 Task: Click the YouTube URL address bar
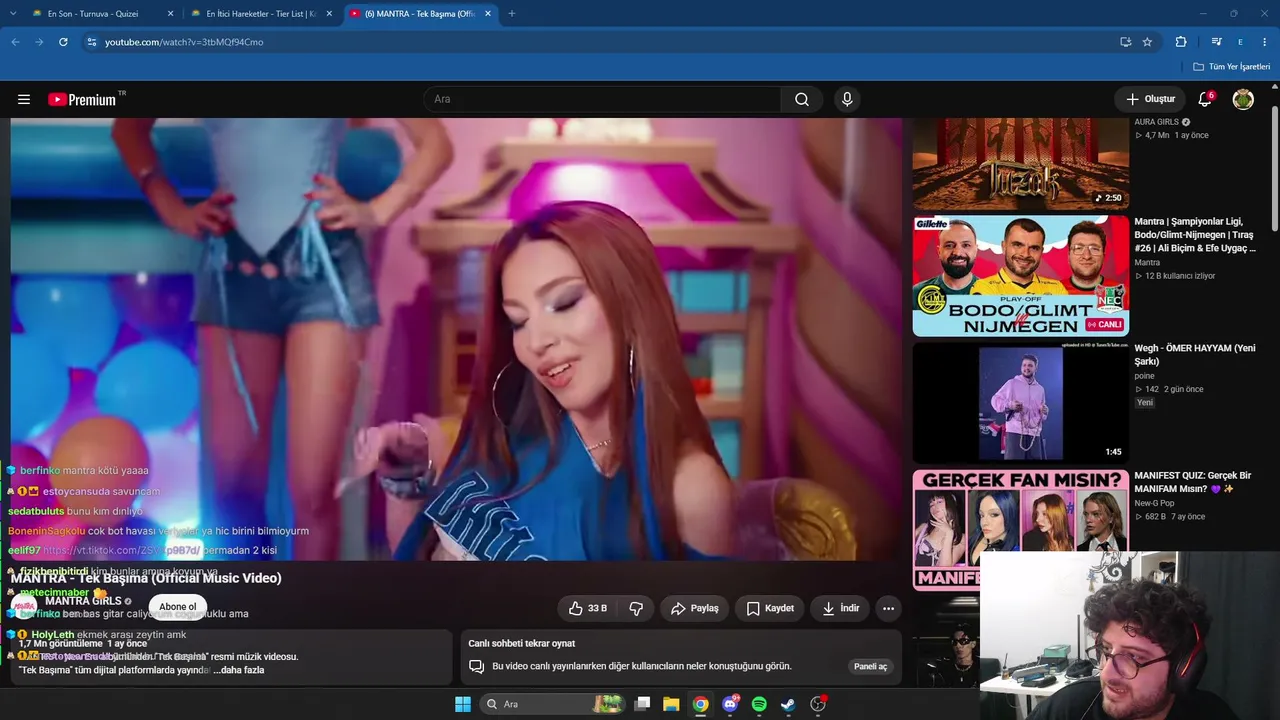click(600, 42)
